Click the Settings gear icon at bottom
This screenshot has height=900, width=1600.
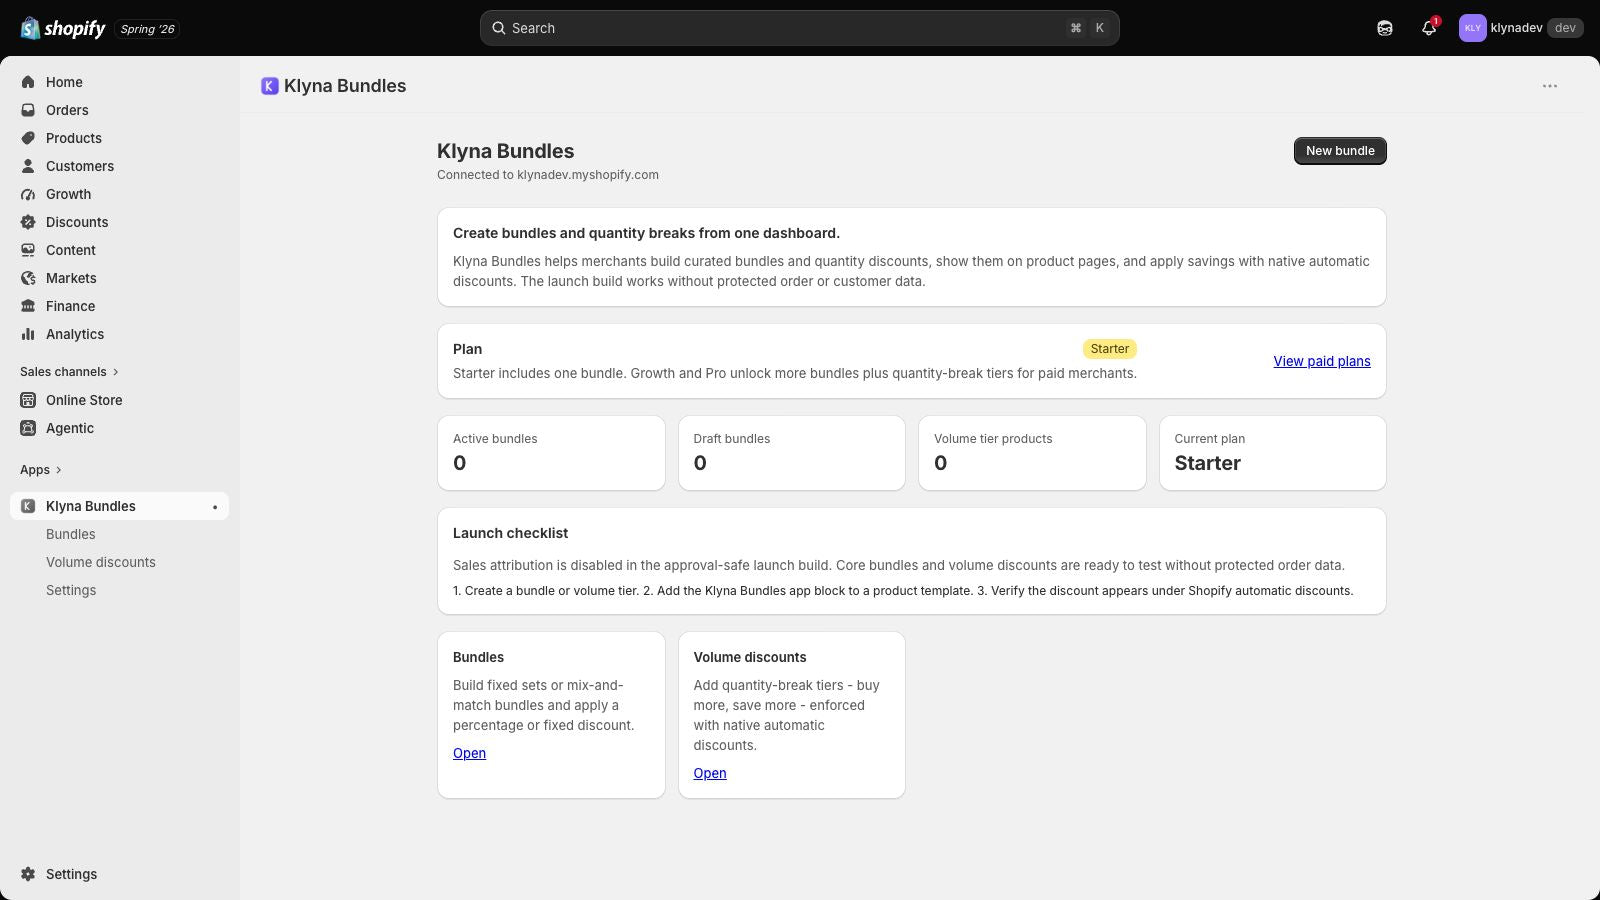28,874
